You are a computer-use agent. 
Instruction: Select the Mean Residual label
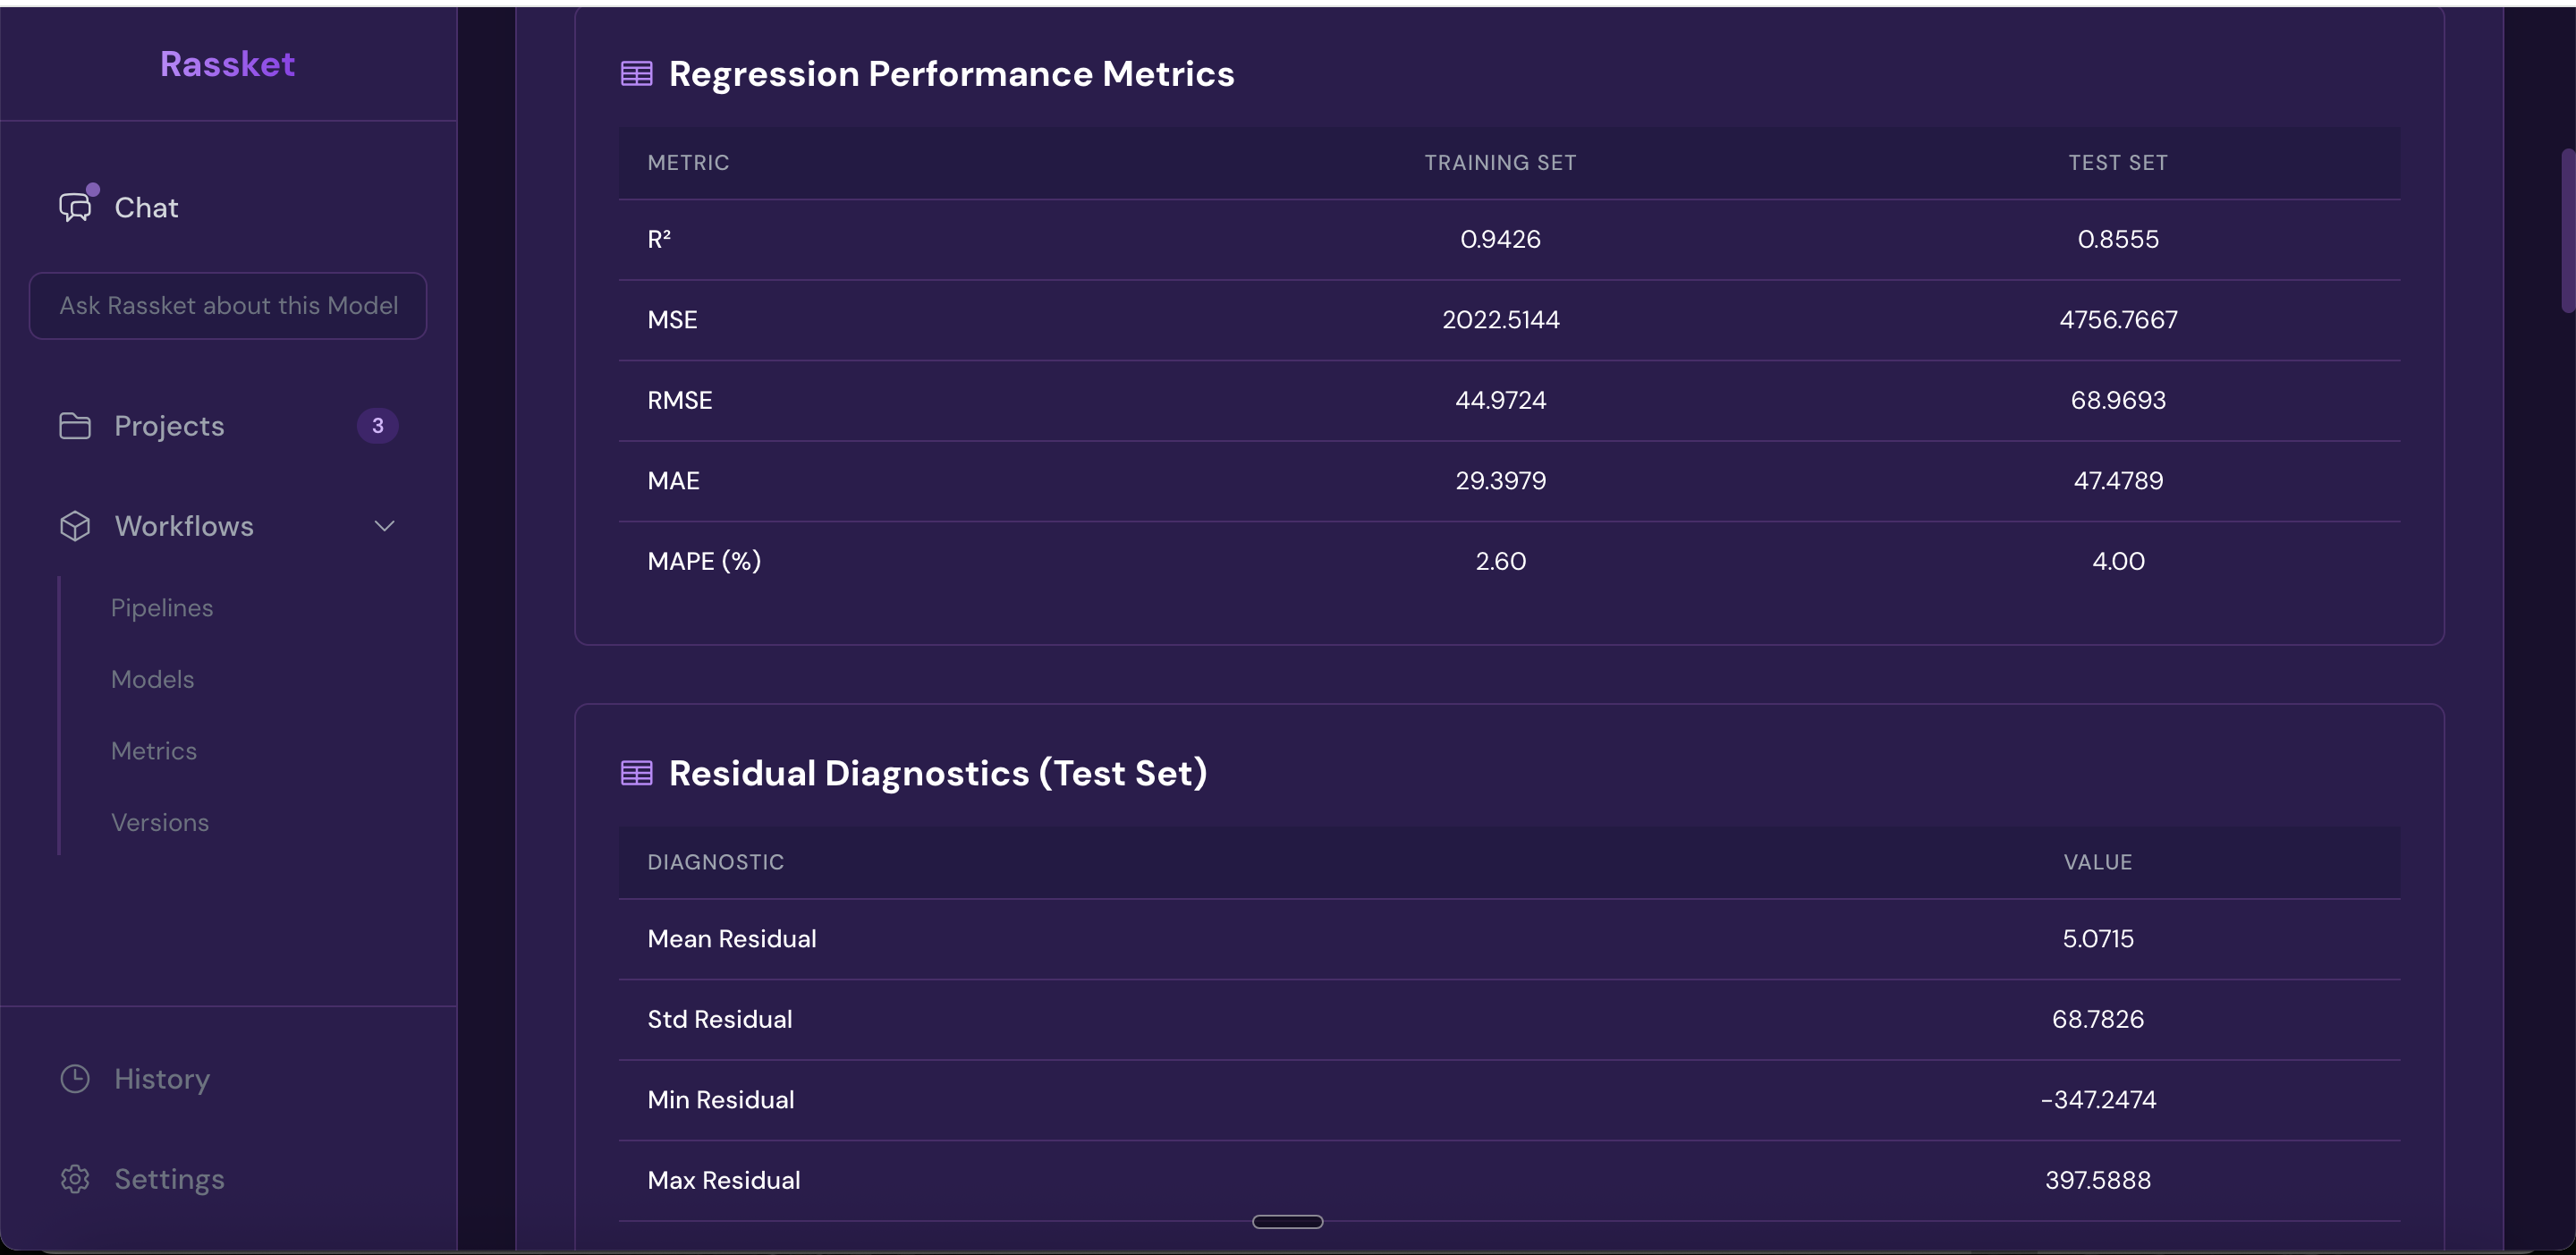732,938
